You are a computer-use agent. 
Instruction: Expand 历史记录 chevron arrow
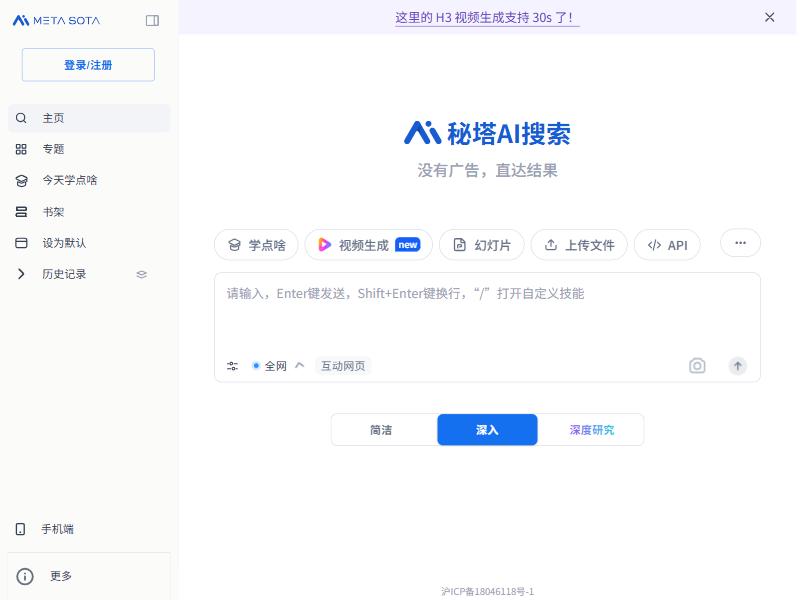click(21, 274)
